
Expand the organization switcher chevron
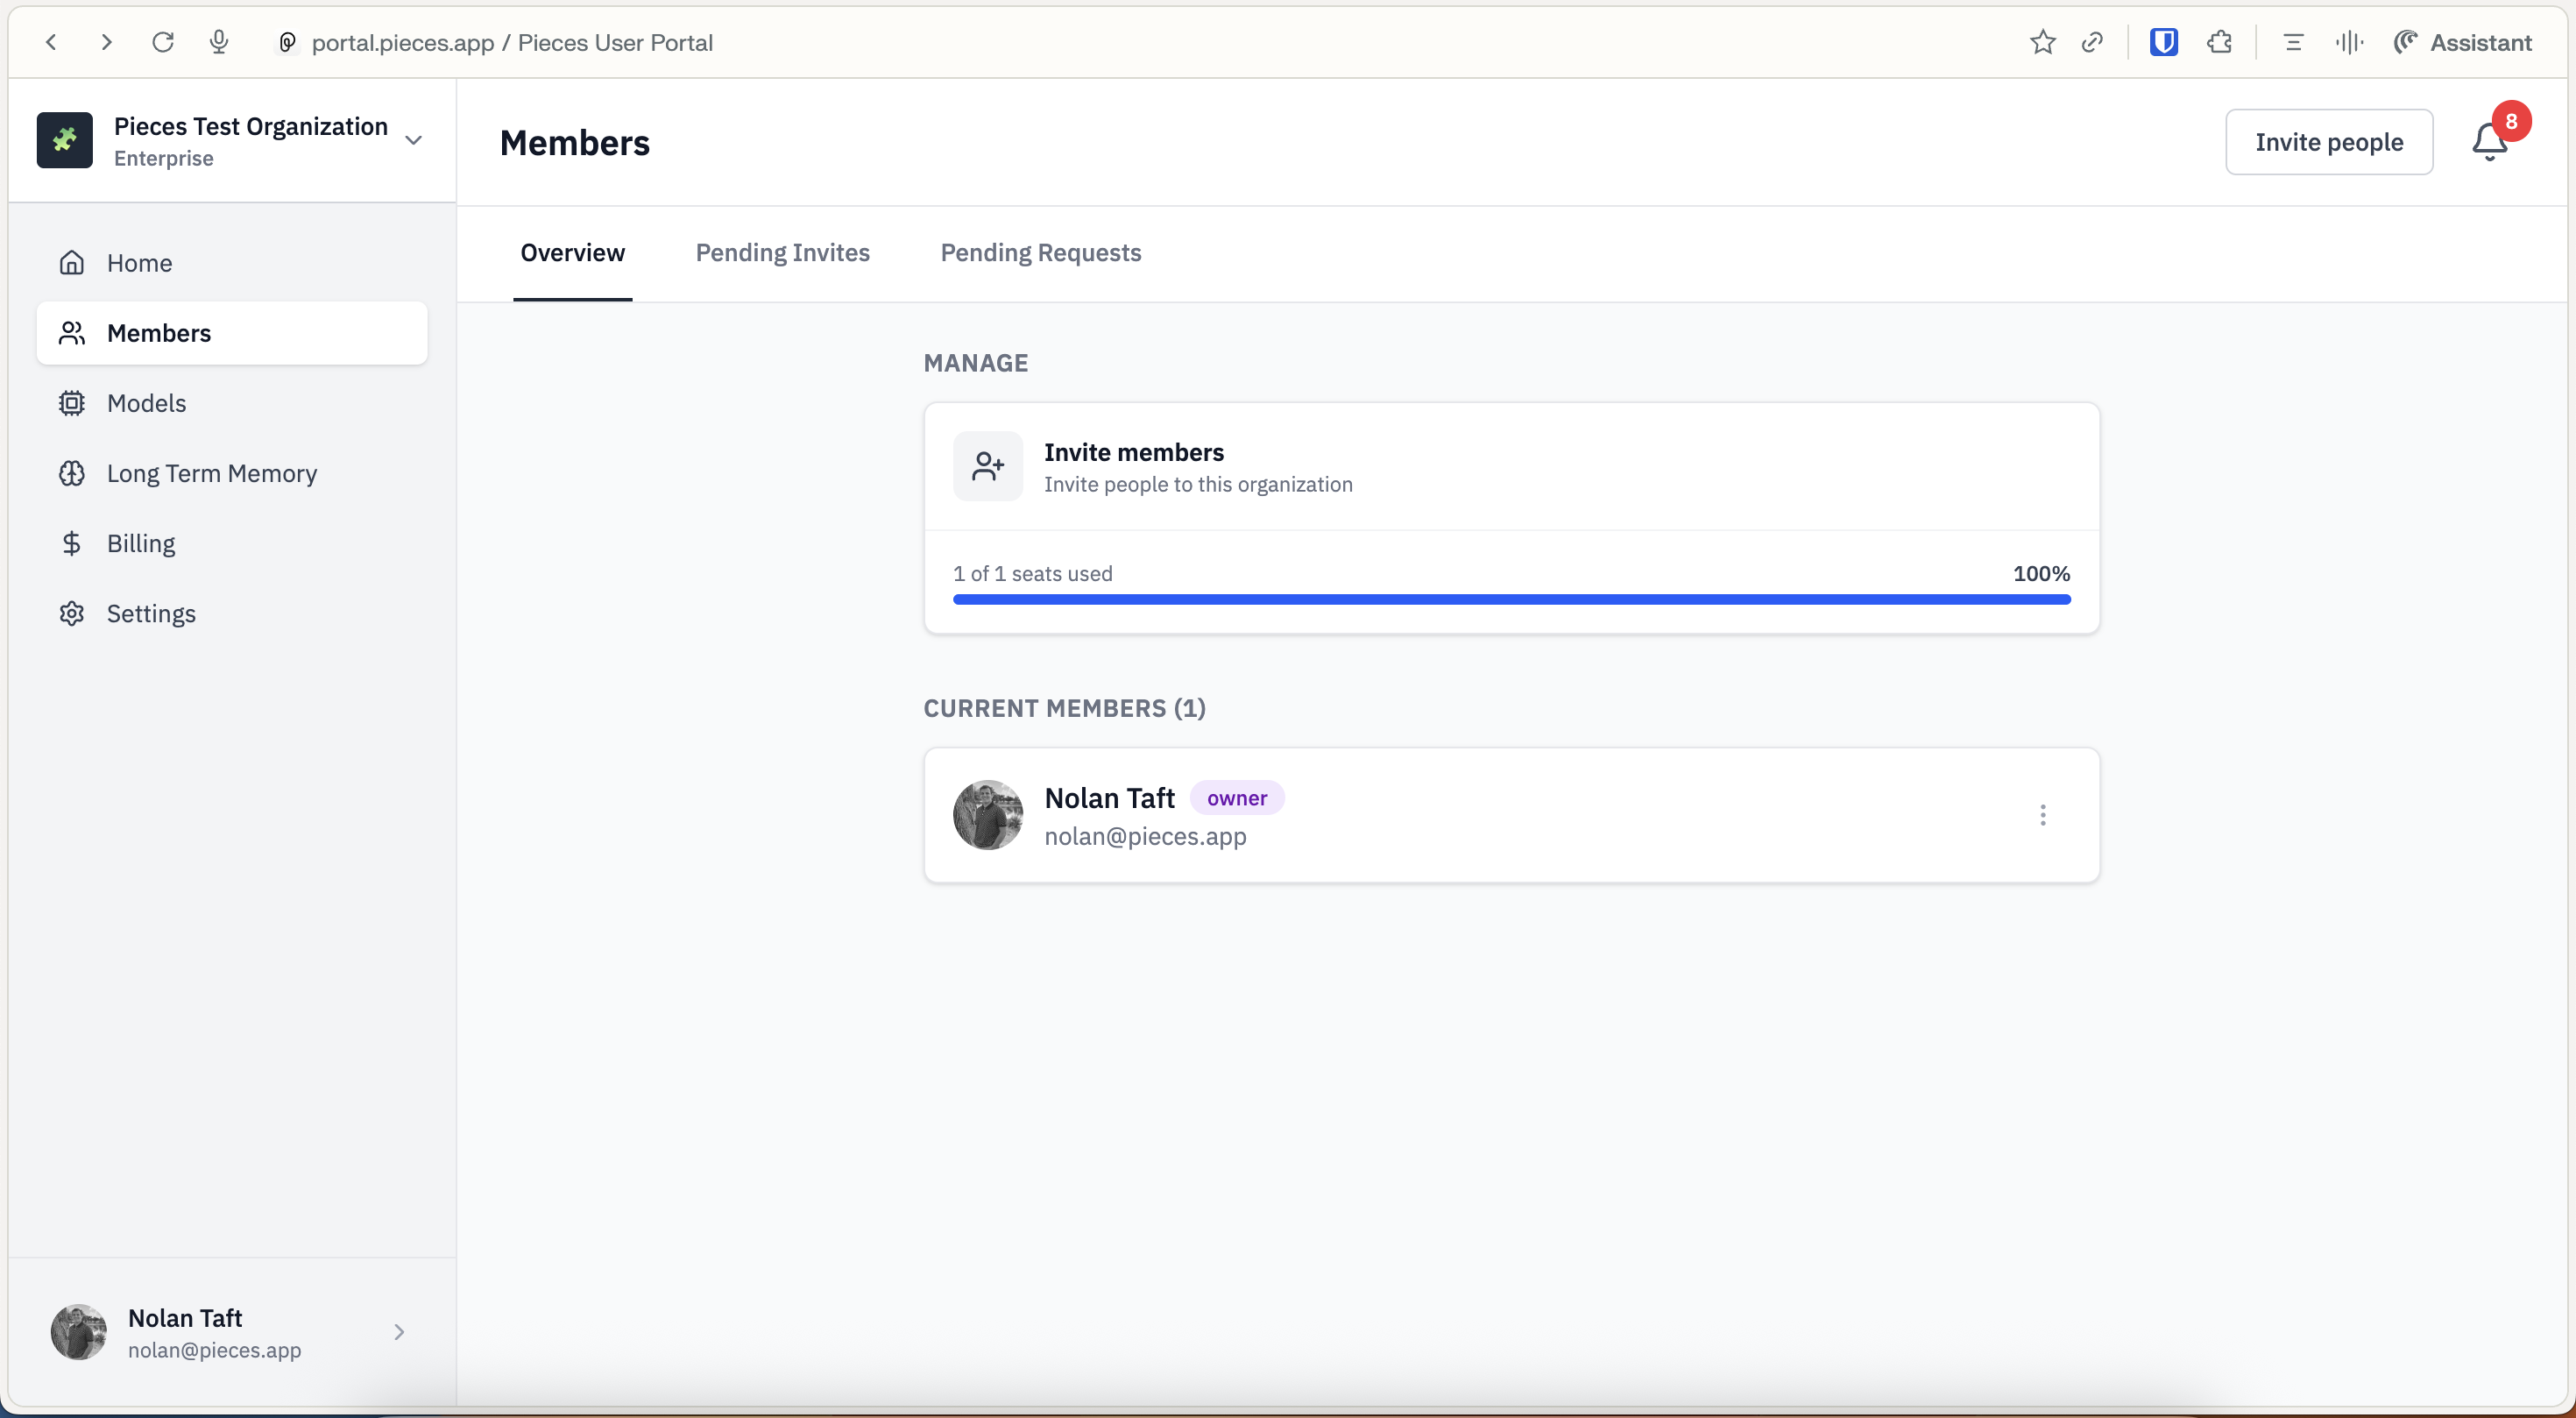click(x=414, y=140)
